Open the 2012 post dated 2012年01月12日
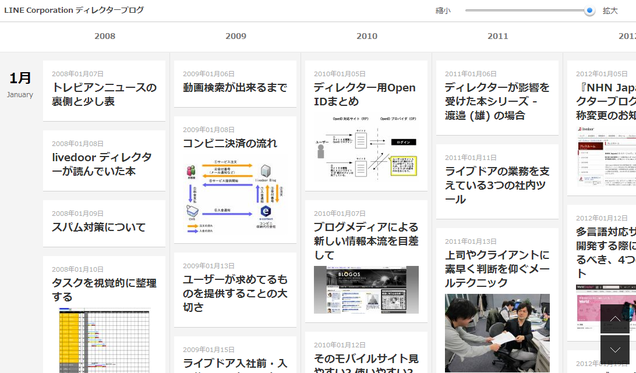 pos(606,253)
